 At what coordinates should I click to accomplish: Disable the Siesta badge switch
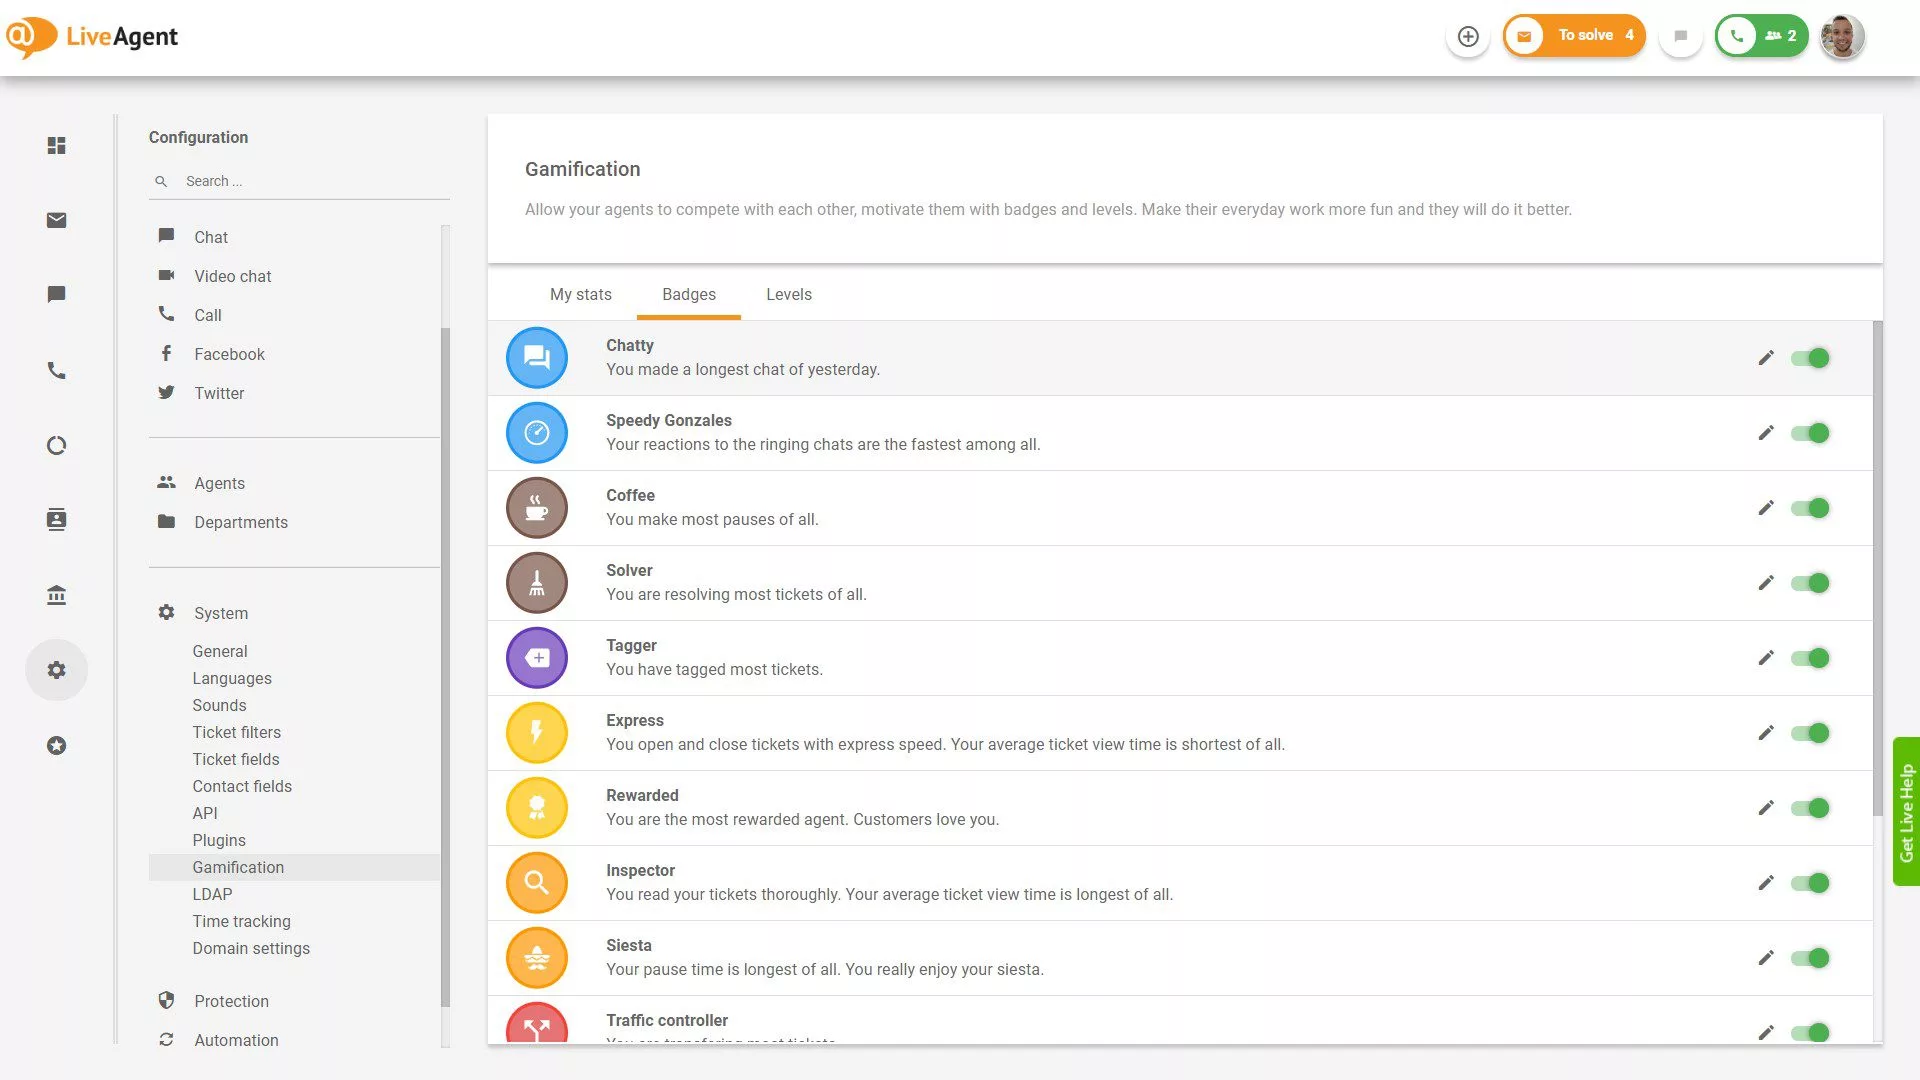(x=1810, y=957)
